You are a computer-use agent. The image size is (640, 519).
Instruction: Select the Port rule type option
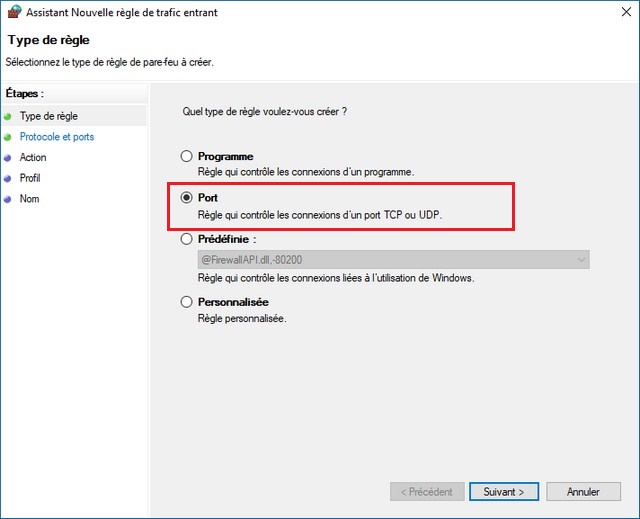click(x=186, y=198)
